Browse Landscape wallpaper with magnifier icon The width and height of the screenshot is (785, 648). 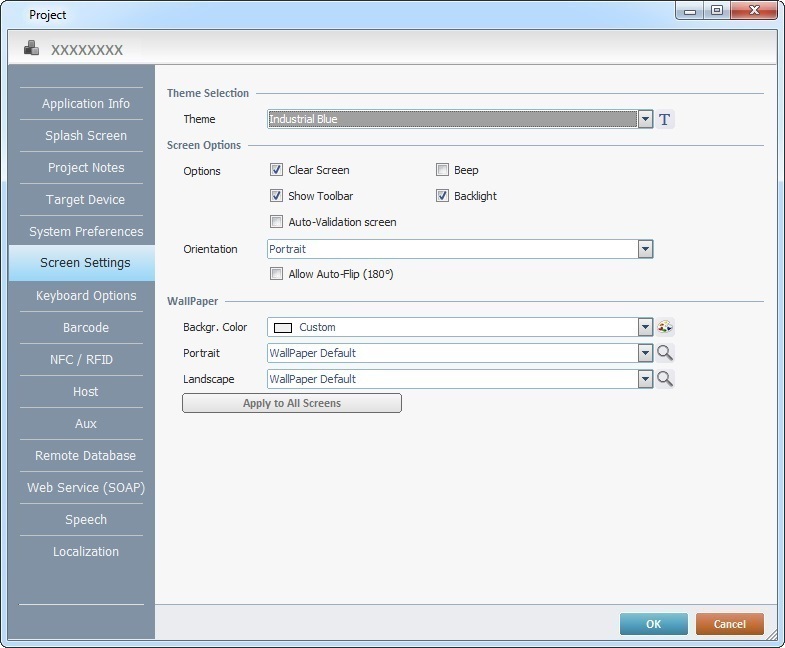tap(665, 379)
